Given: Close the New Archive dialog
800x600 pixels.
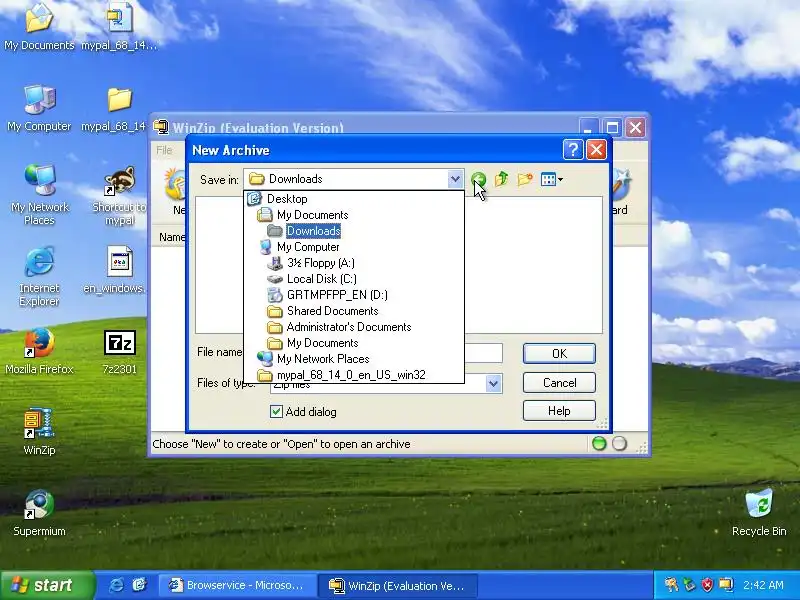Looking at the screenshot, I should (x=596, y=150).
